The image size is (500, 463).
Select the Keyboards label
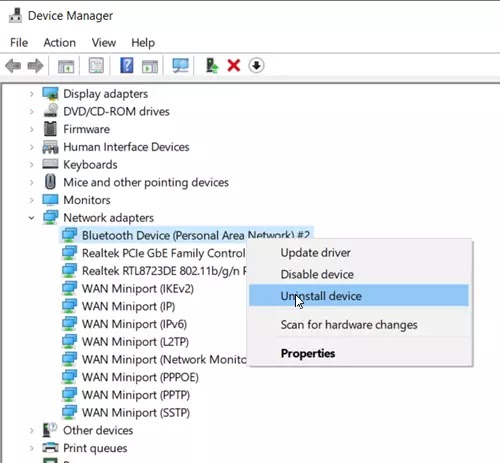[x=90, y=164]
